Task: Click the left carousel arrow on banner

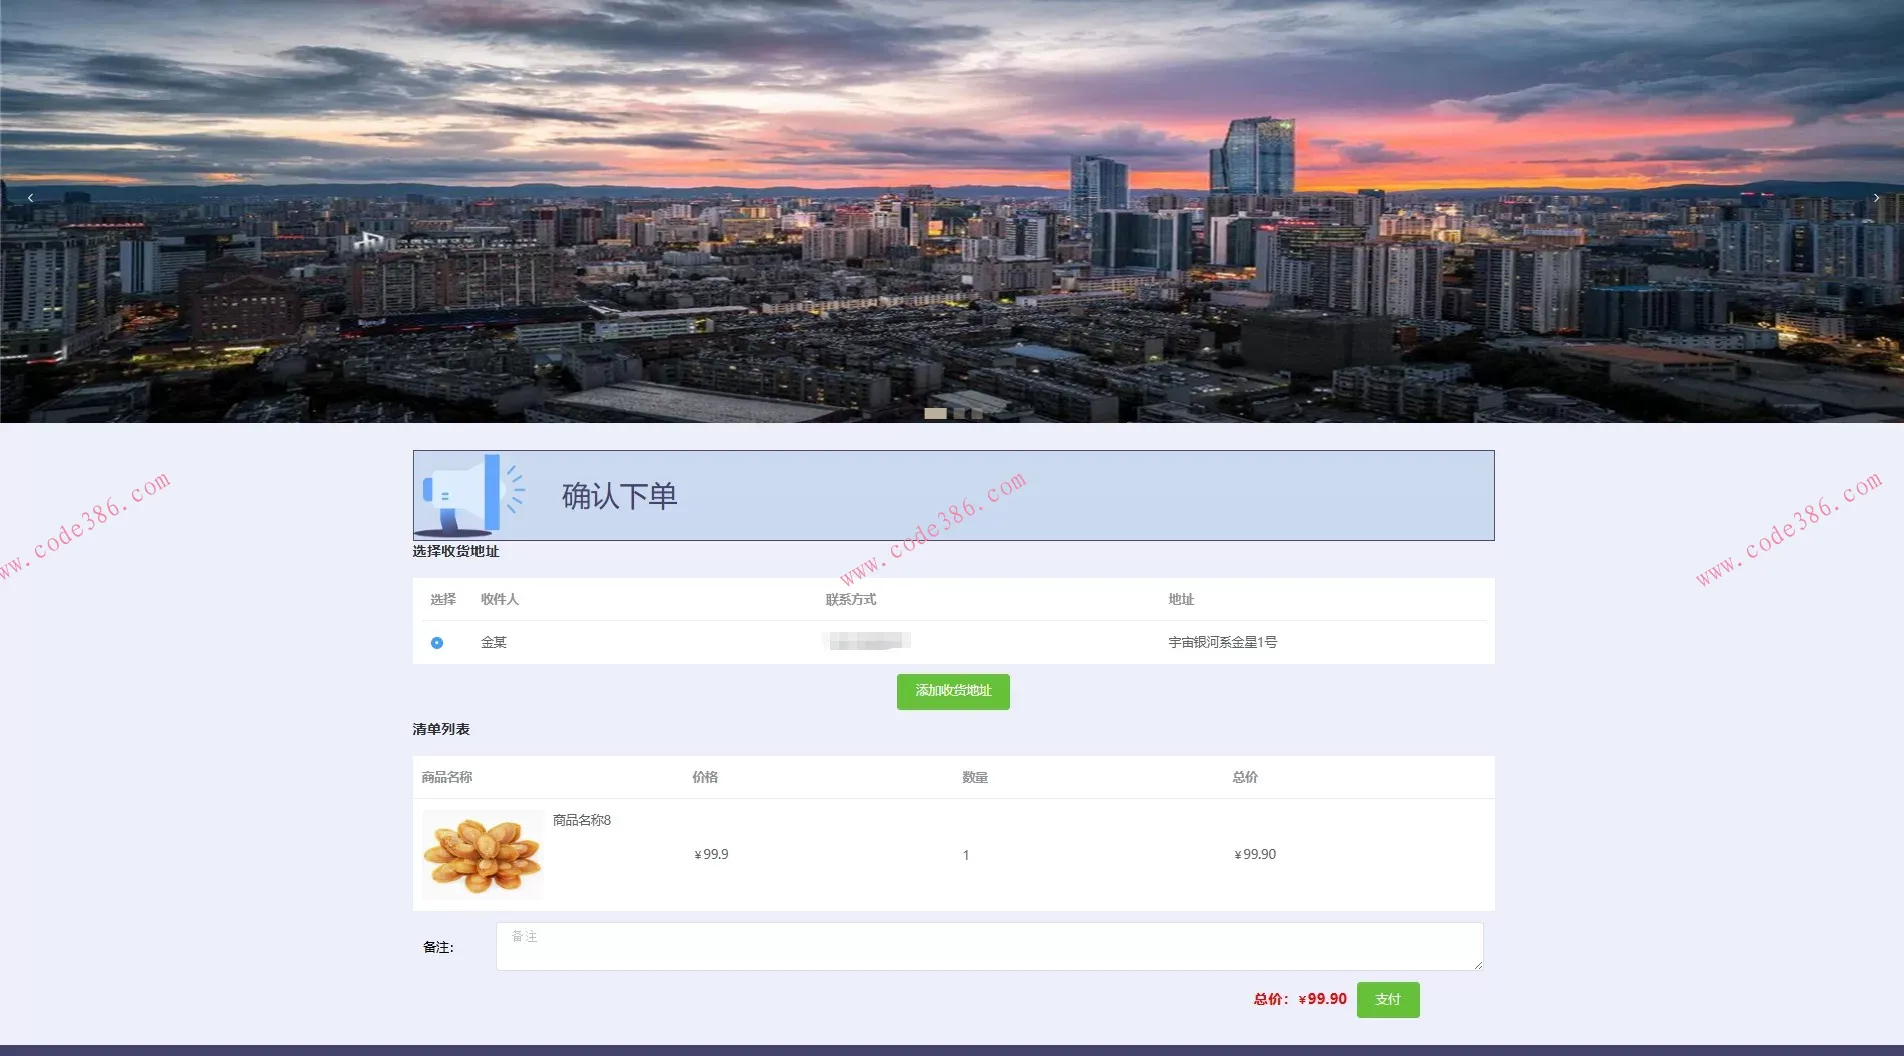Action: coord(30,197)
